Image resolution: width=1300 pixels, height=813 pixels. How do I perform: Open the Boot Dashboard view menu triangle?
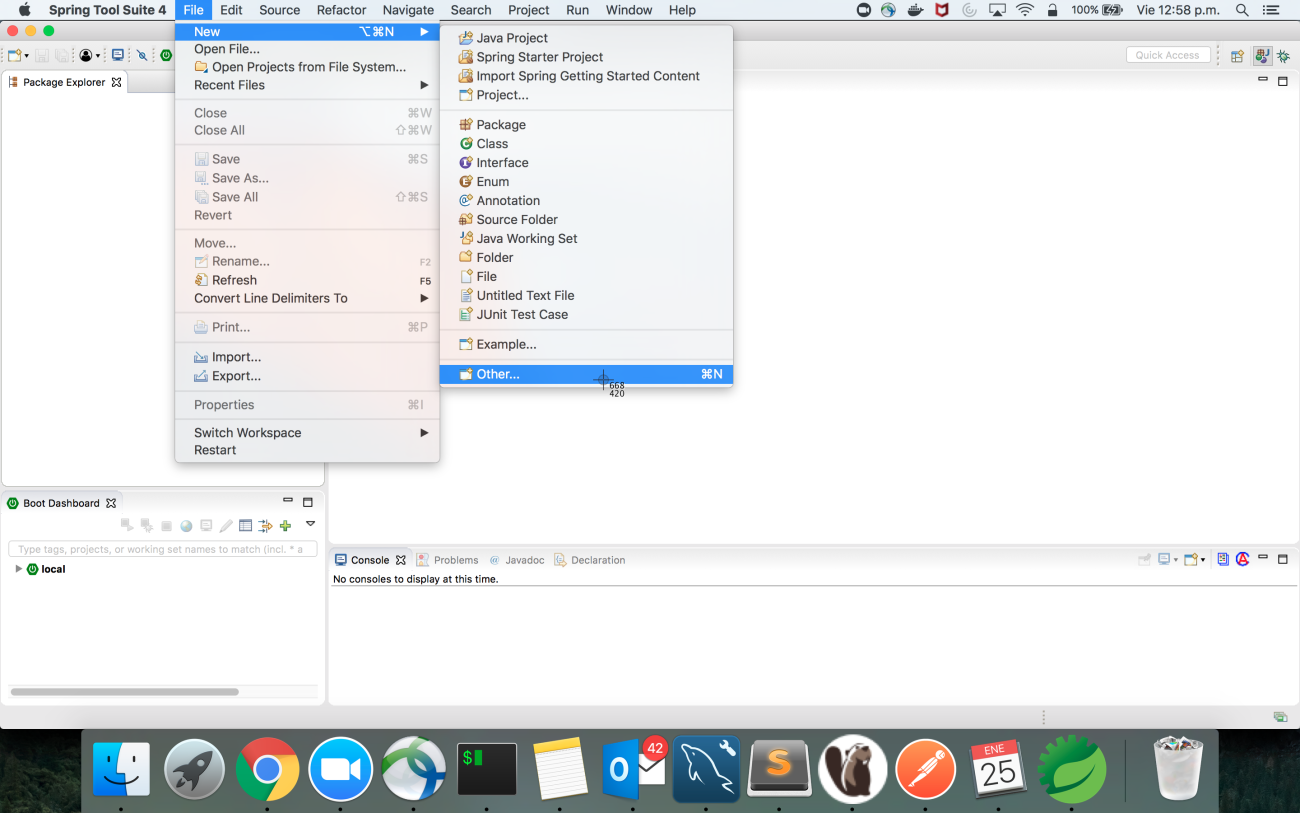(310, 524)
